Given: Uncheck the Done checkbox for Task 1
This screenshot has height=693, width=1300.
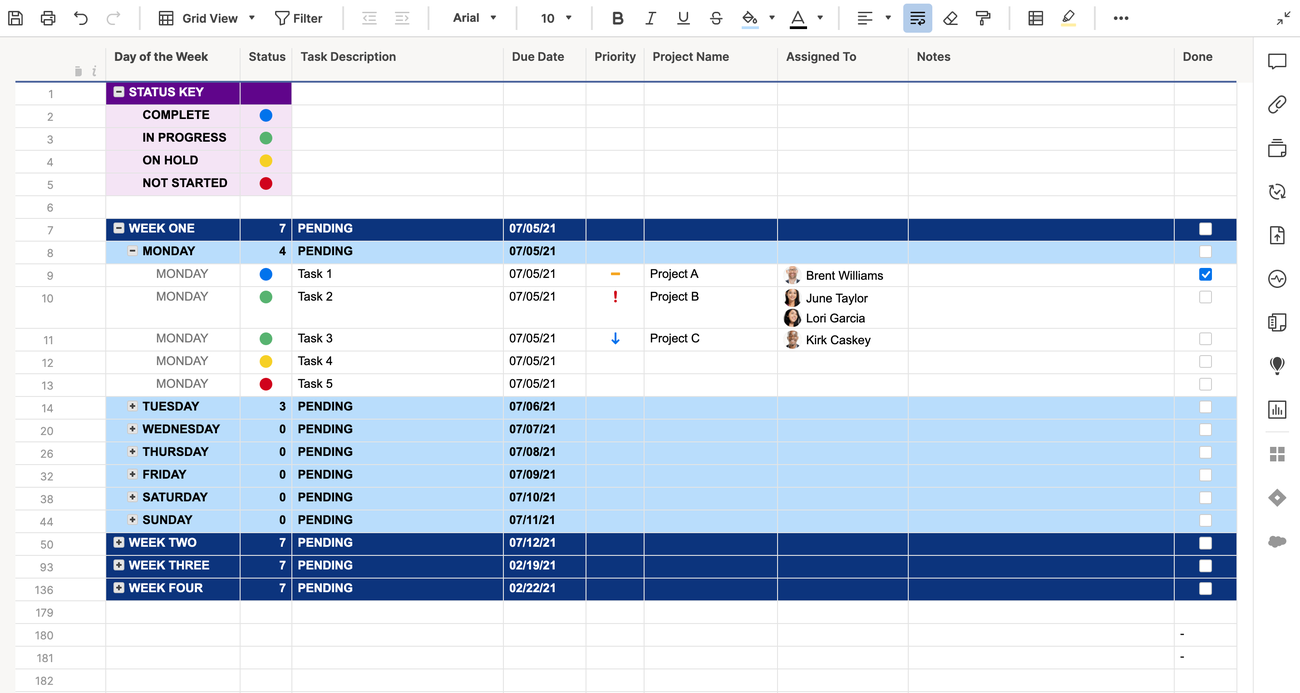Looking at the screenshot, I should (x=1205, y=273).
